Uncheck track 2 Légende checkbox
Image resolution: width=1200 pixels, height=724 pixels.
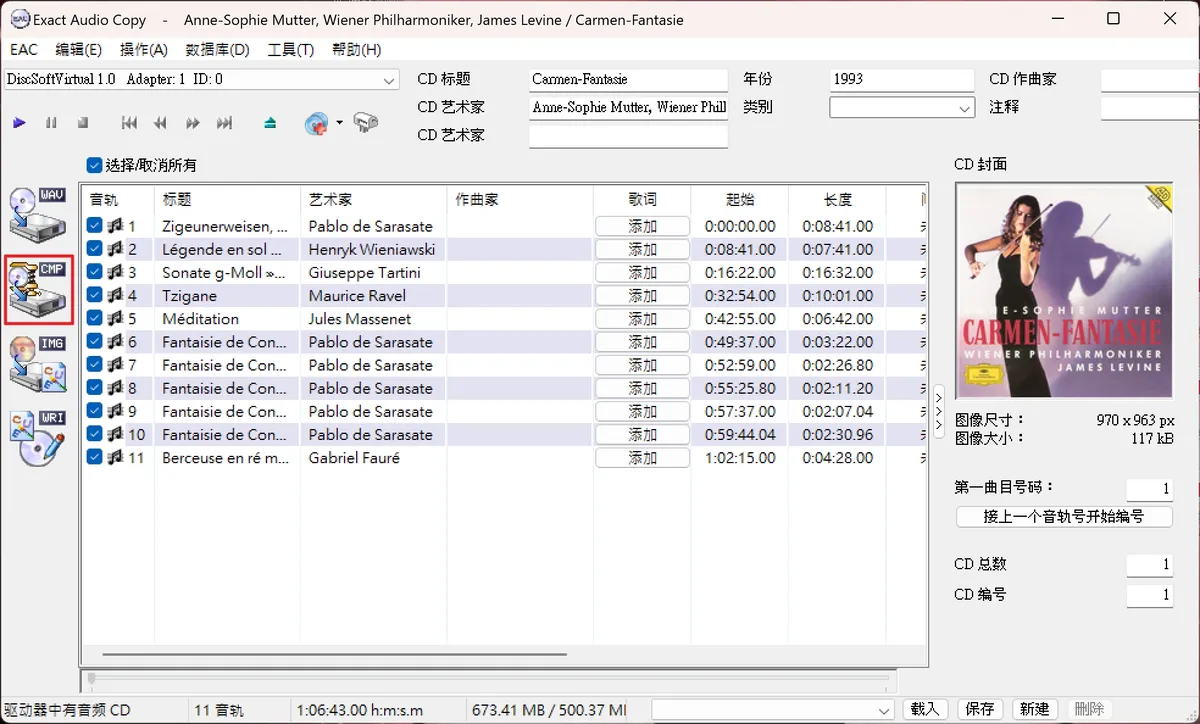point(94,249)
